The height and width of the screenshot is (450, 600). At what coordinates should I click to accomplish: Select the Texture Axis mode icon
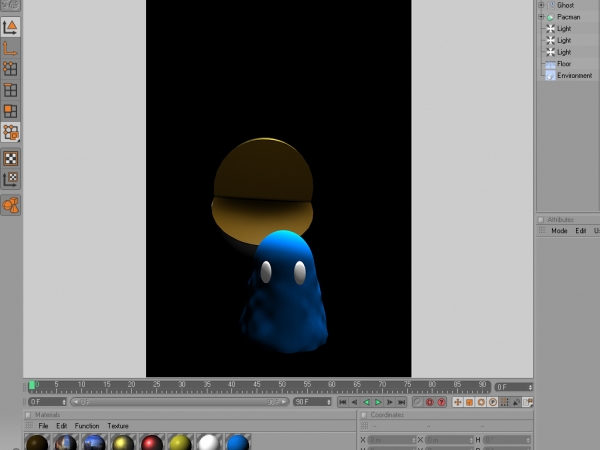pyautogui.click(x=10, y=179)
